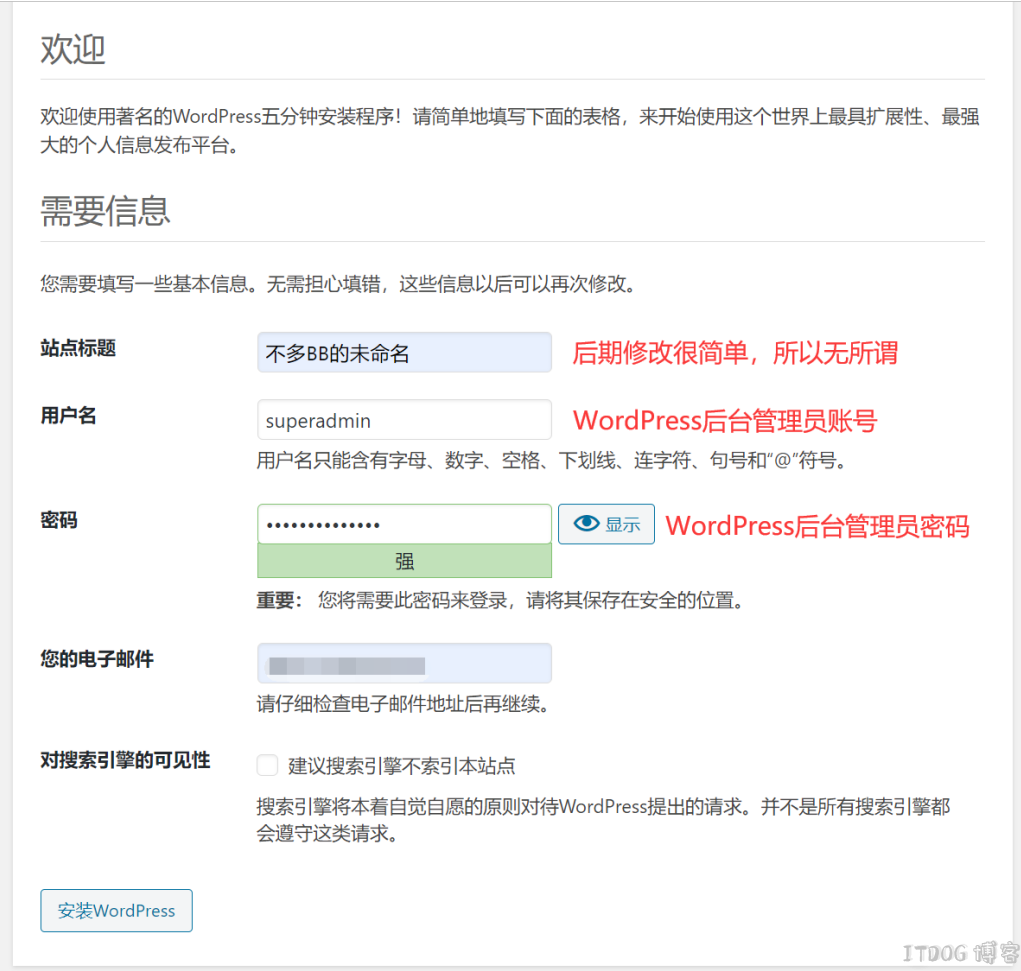Click the 欢迎 page heading
The width and height of the screenshot is (1021, 971).
point(73,49)
